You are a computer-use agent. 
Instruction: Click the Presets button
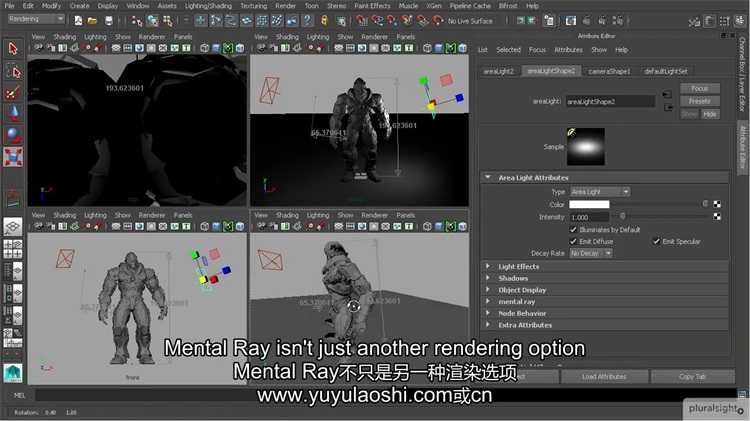click(699, 101)
